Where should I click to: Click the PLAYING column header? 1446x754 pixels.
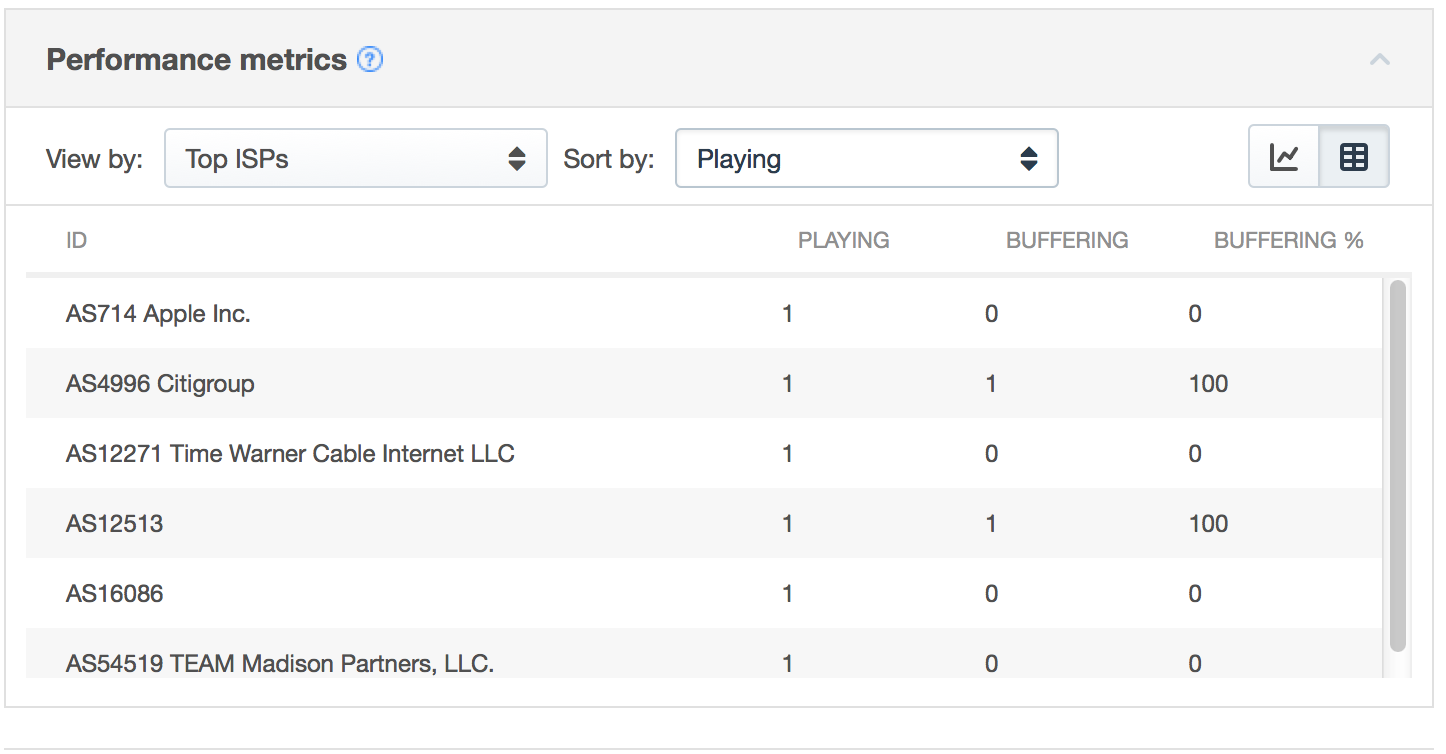(x=843, y=240)
